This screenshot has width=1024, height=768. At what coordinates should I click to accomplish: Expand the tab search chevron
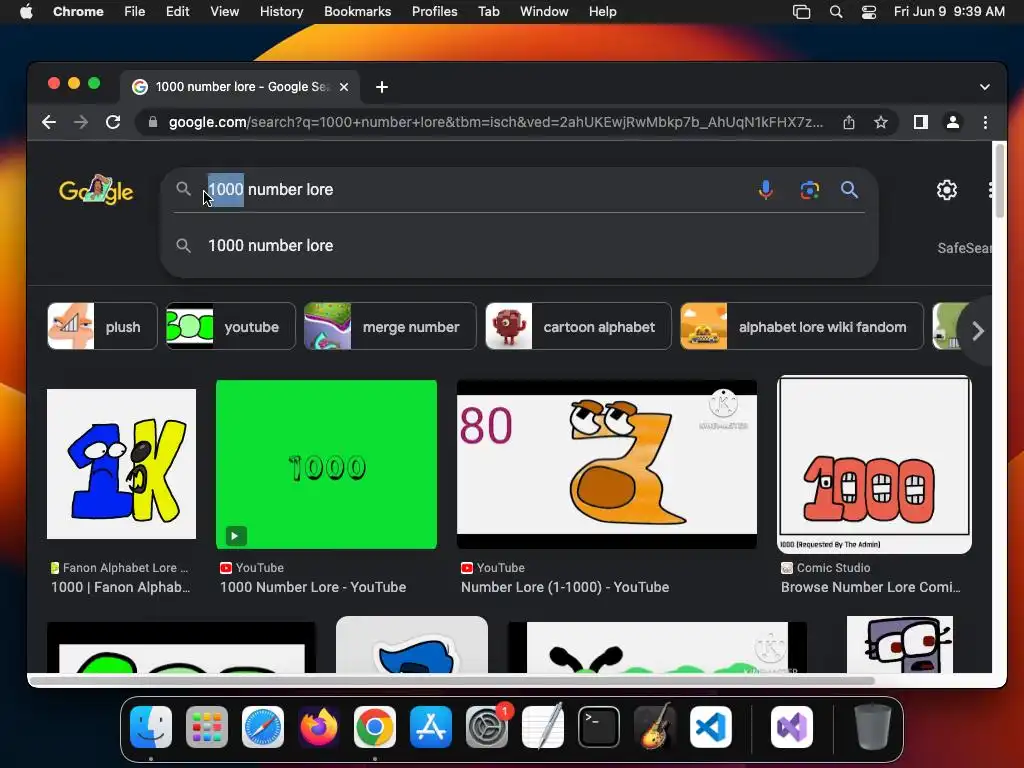[985, 87]
